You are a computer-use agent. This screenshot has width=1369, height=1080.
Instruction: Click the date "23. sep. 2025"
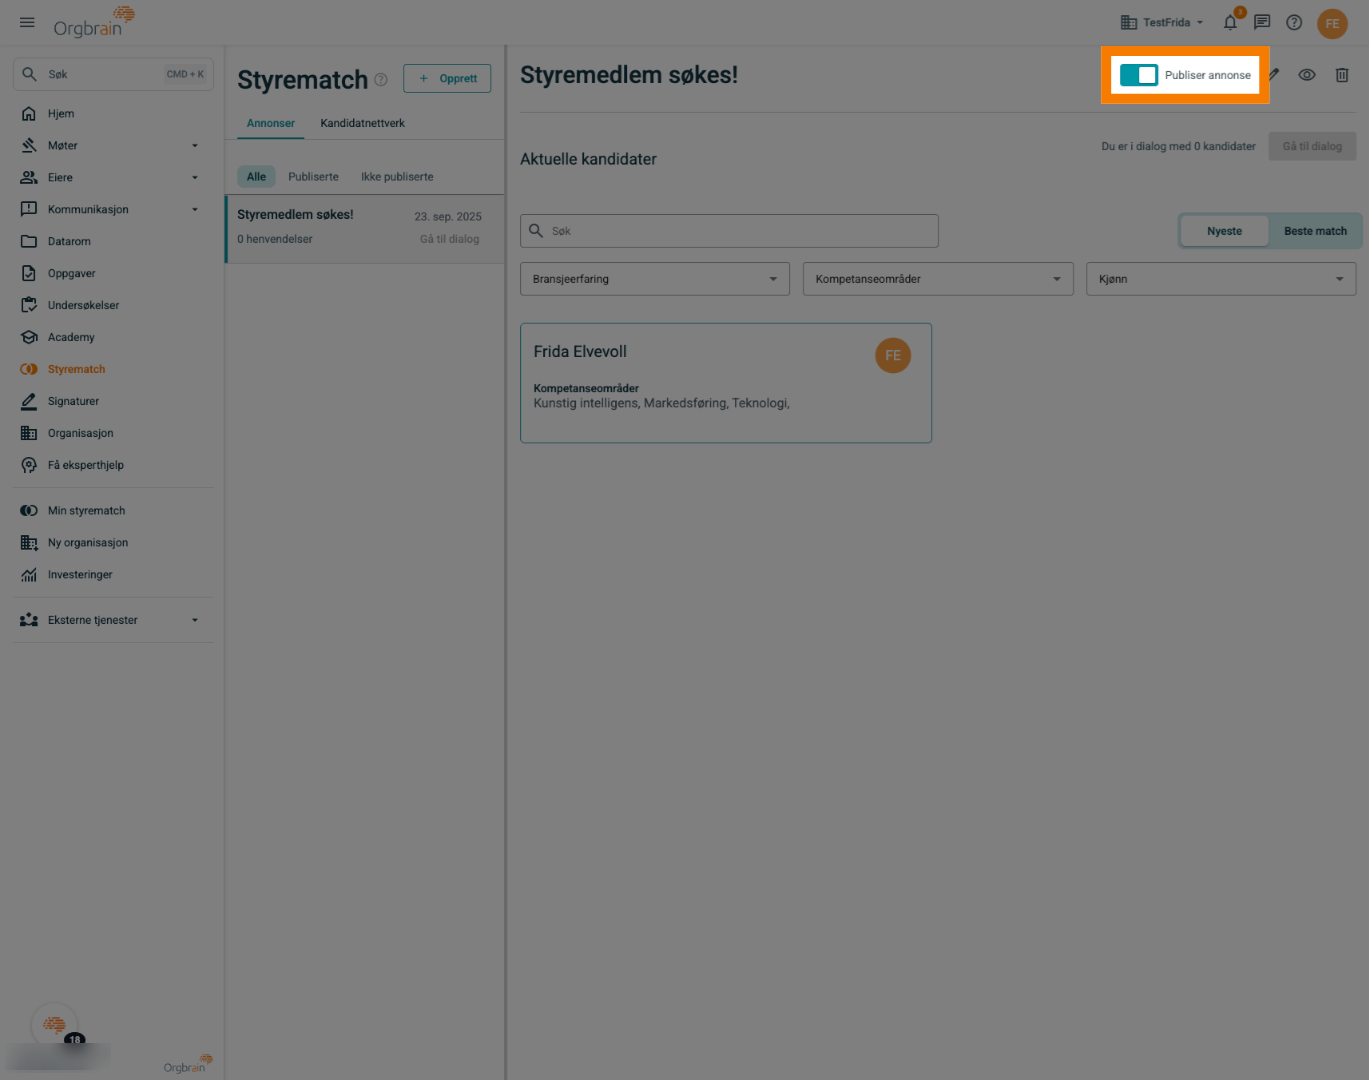[448, 216]
